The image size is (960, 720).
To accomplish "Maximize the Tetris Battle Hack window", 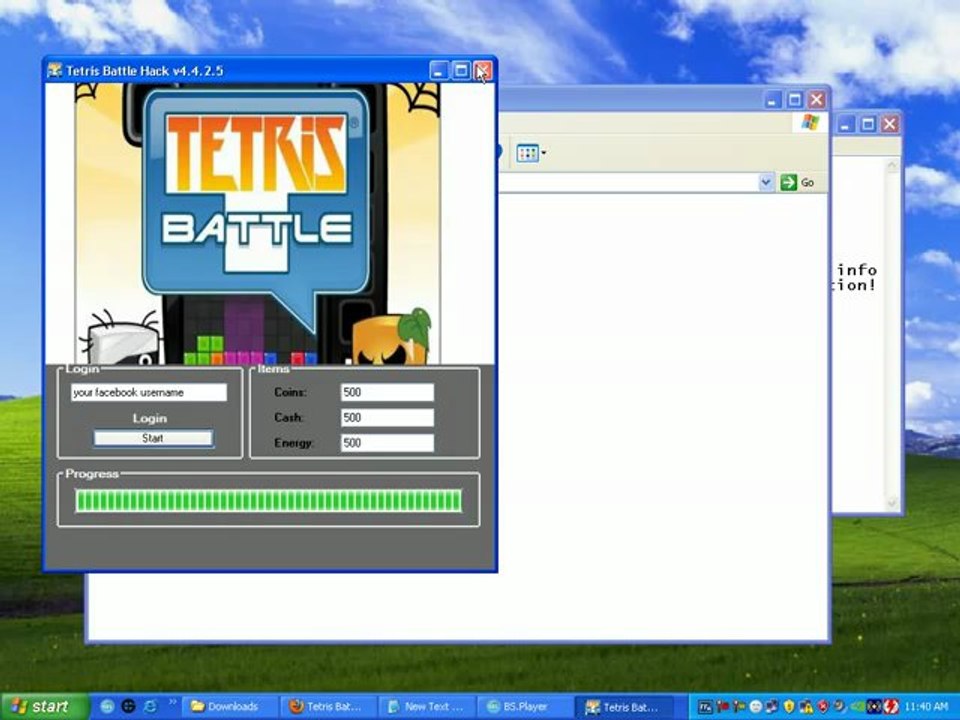I will point(461,71).
